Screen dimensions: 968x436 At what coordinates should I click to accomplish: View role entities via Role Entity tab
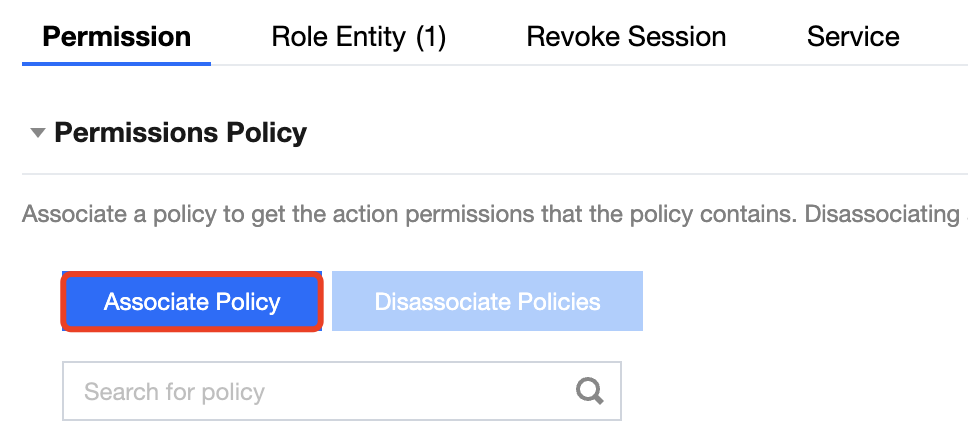tap(358, 37)
